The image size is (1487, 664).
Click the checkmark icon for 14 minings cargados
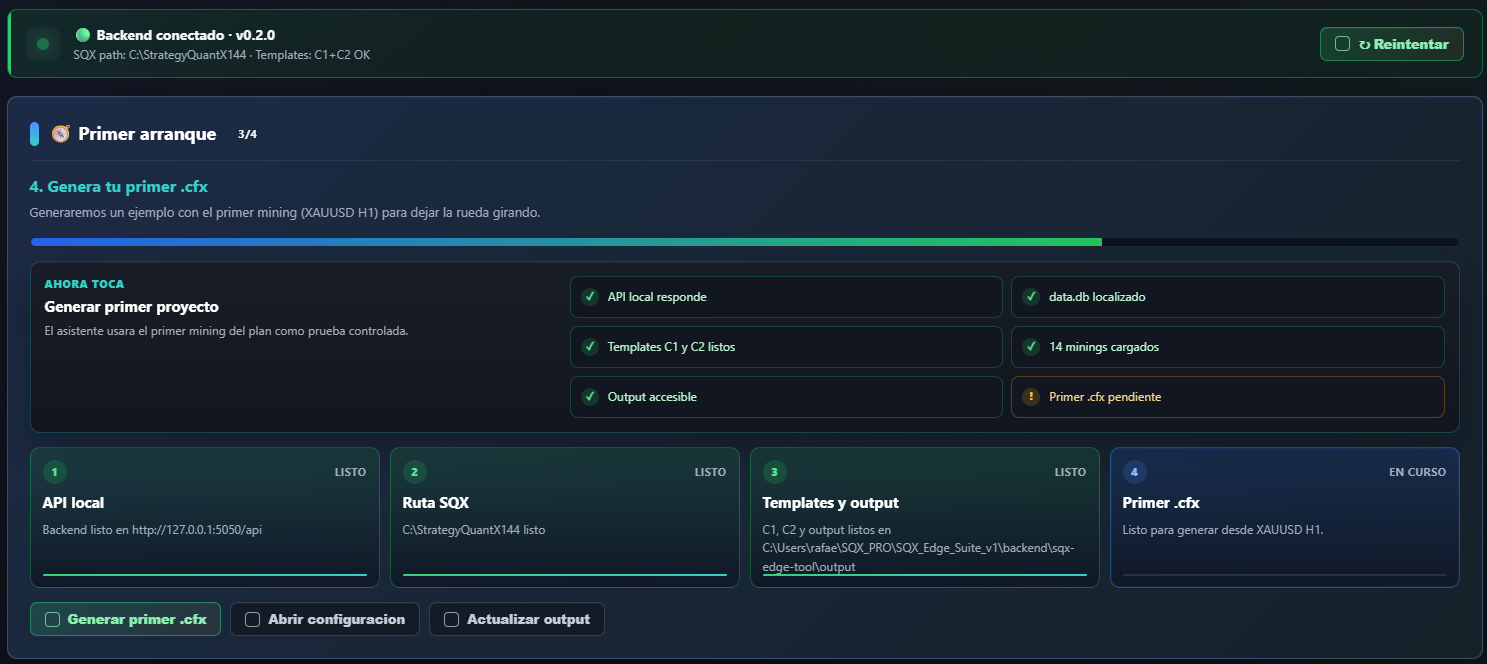click(1031, 347)
